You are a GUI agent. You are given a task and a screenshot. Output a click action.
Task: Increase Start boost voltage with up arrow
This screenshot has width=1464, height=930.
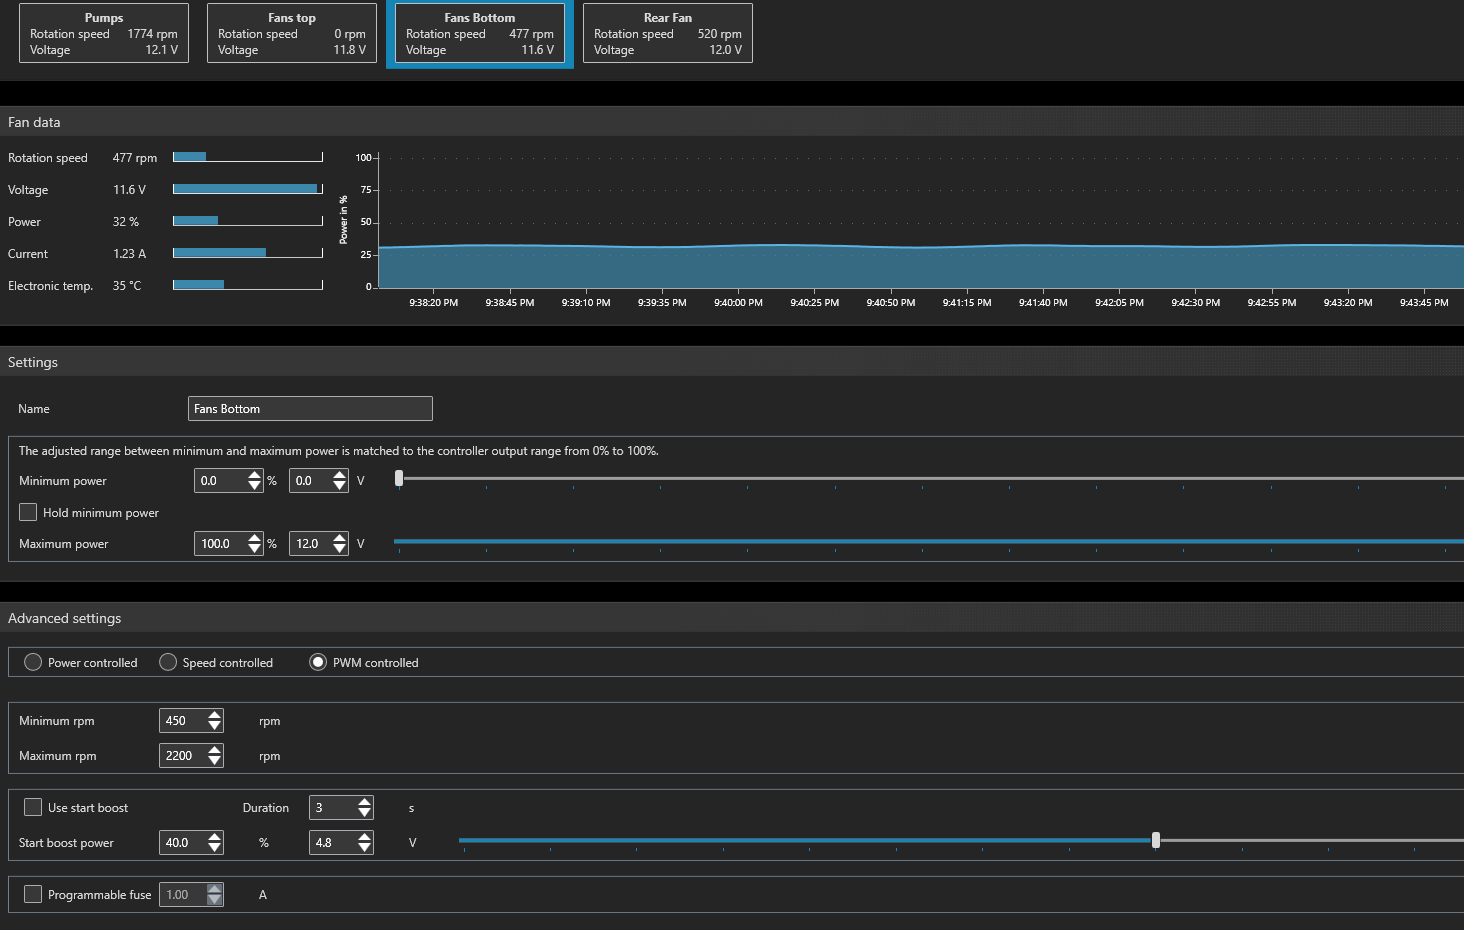pos(365,837)
